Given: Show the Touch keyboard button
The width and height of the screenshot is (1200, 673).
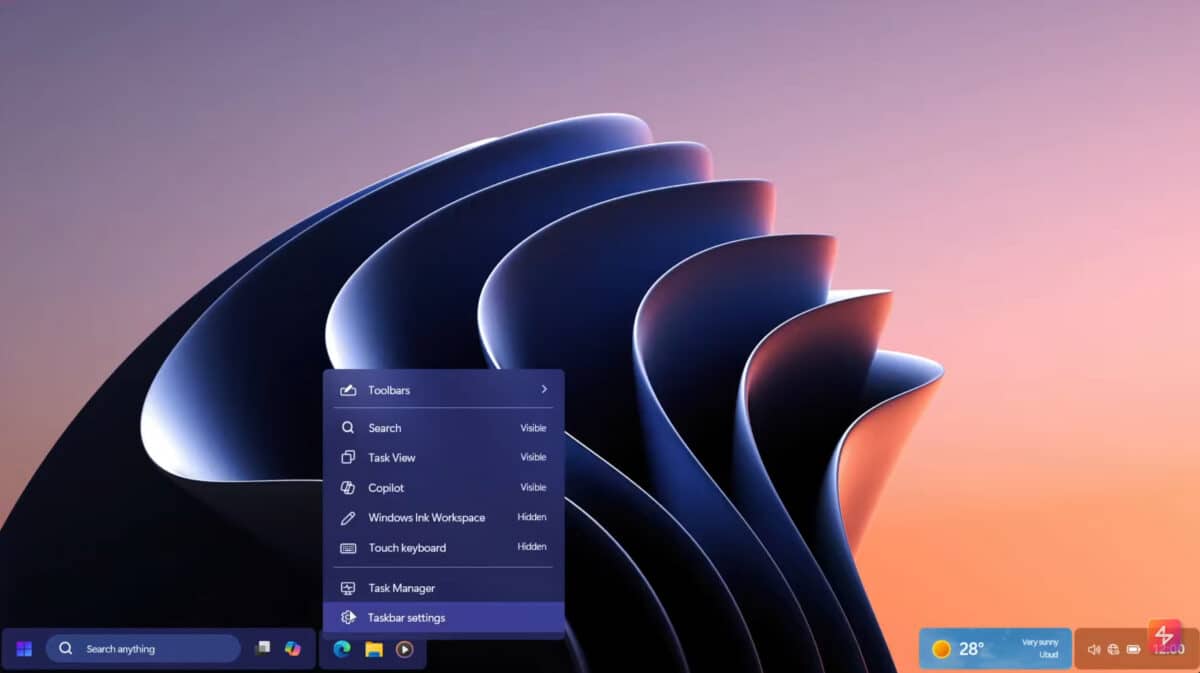Looking at the screenshot, I should [x=443, y=547].
